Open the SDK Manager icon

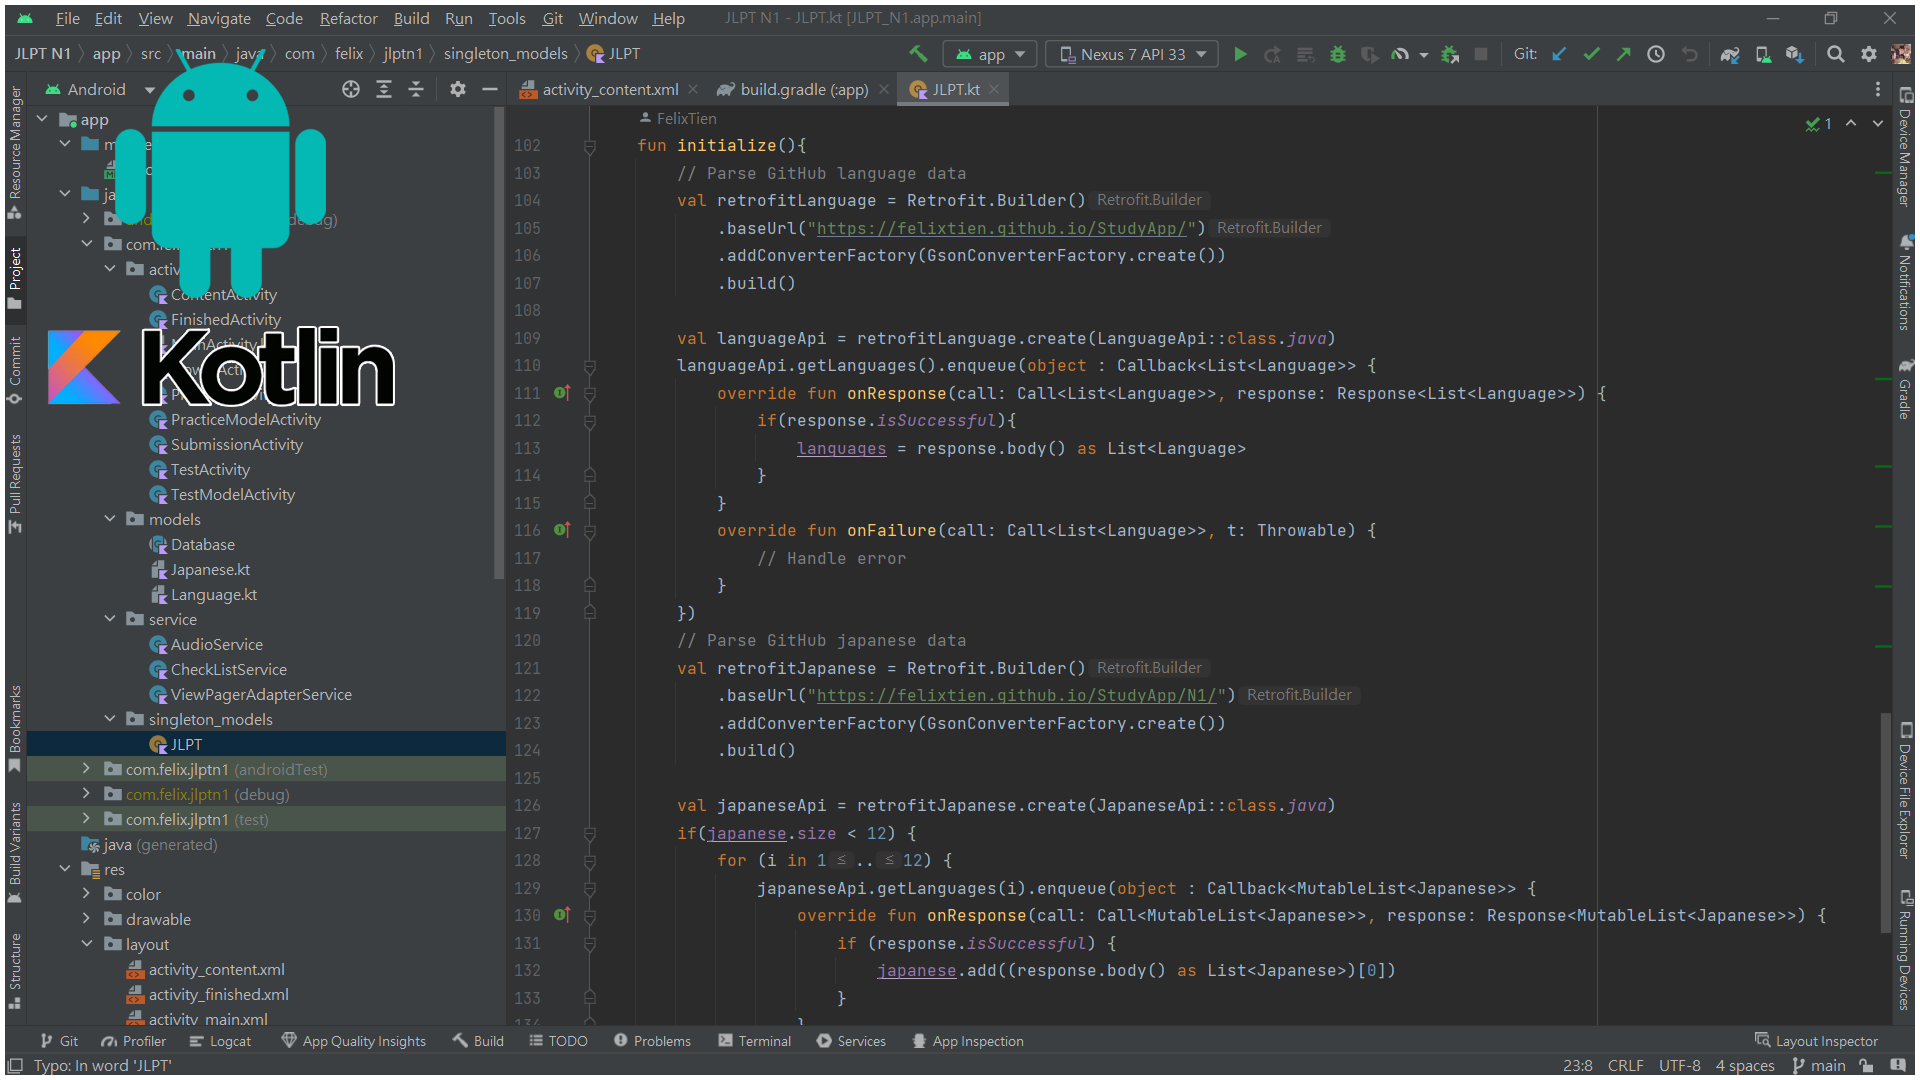click(x=1795, y=54)
